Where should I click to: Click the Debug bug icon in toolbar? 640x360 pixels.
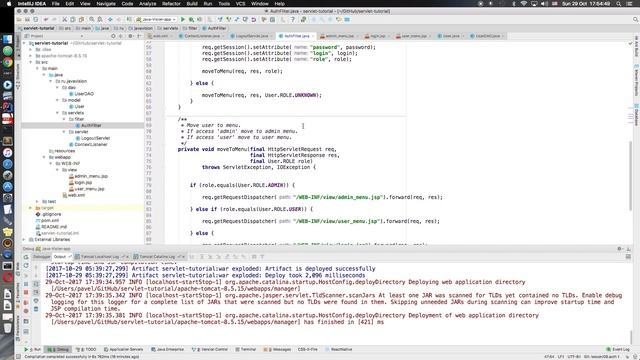point(191,20)
